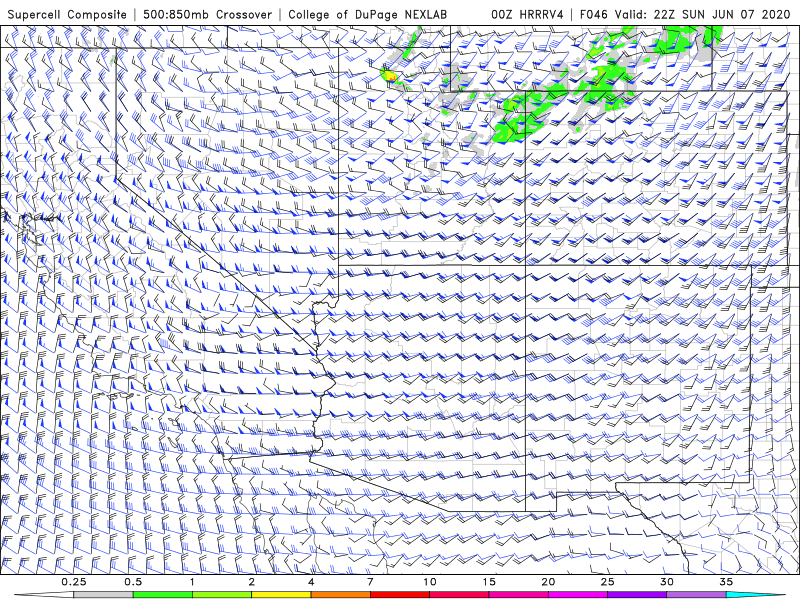Click the "College of DuPage NEXLAB" label

pyautogui.click(x=367, y=14)
